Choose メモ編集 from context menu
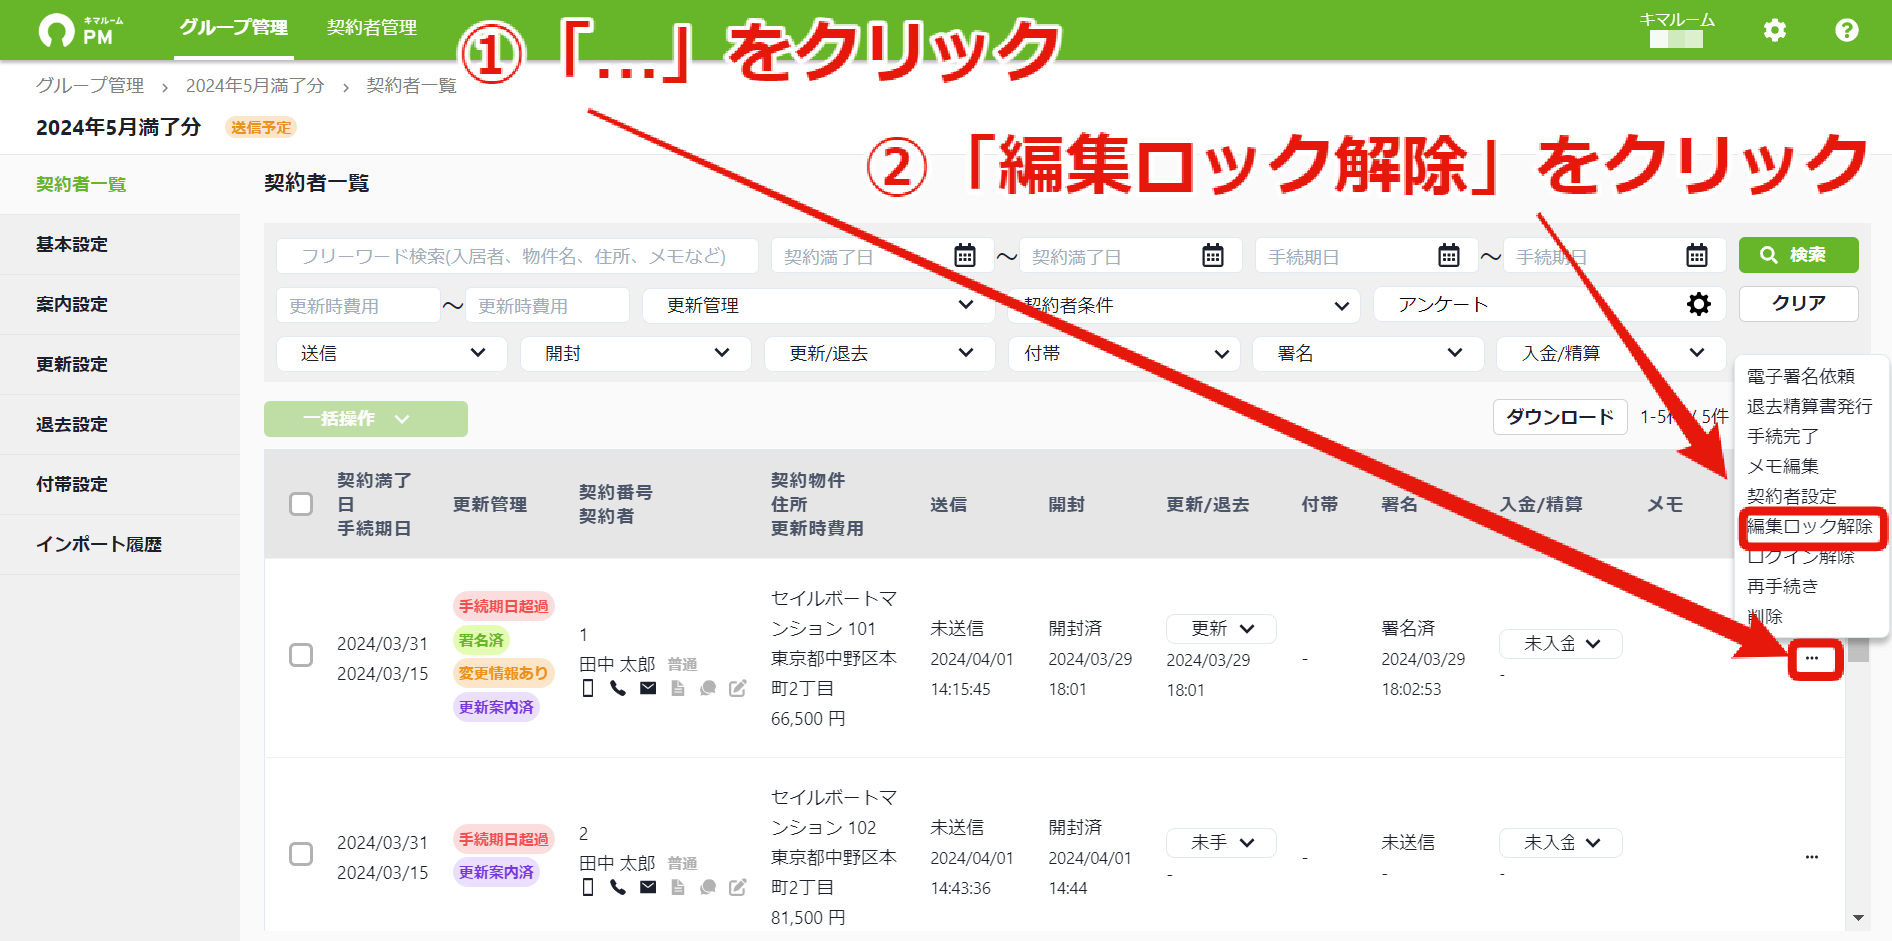This screenshot has height=941, width=1892. click(1783, 466)
